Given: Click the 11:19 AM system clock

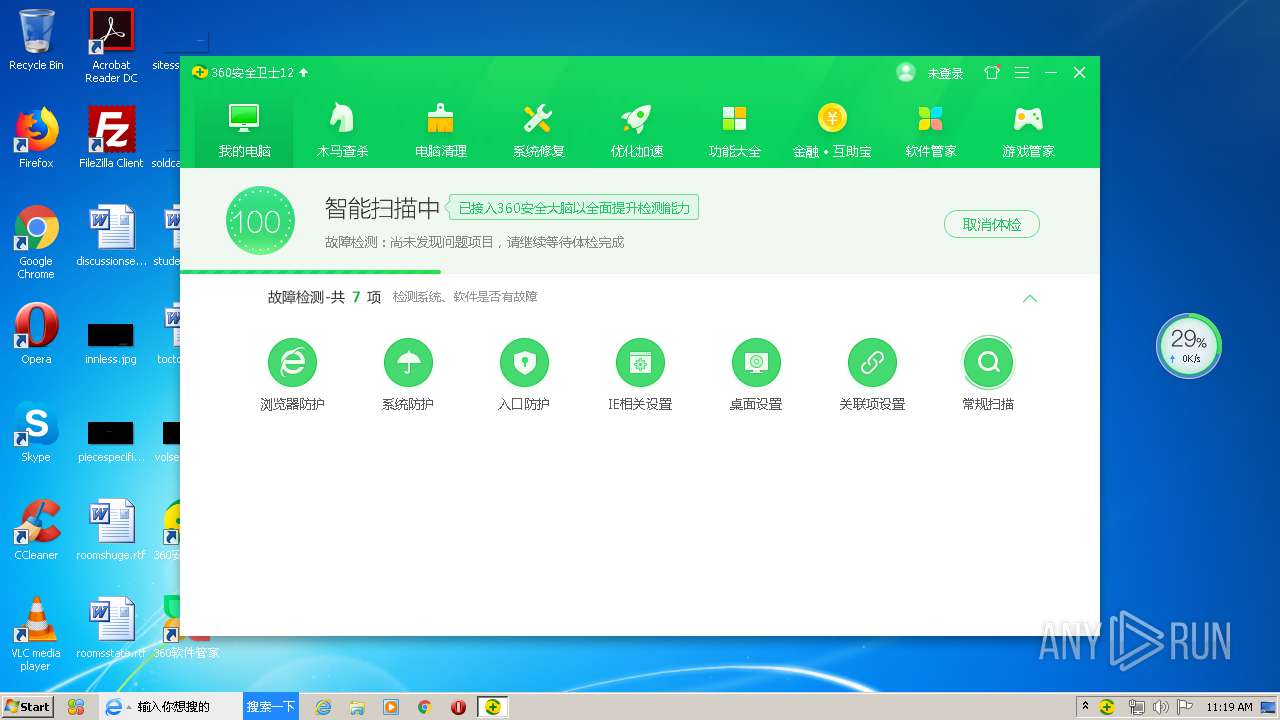Looking at the screenshot, I should (x=1229, y=707).
